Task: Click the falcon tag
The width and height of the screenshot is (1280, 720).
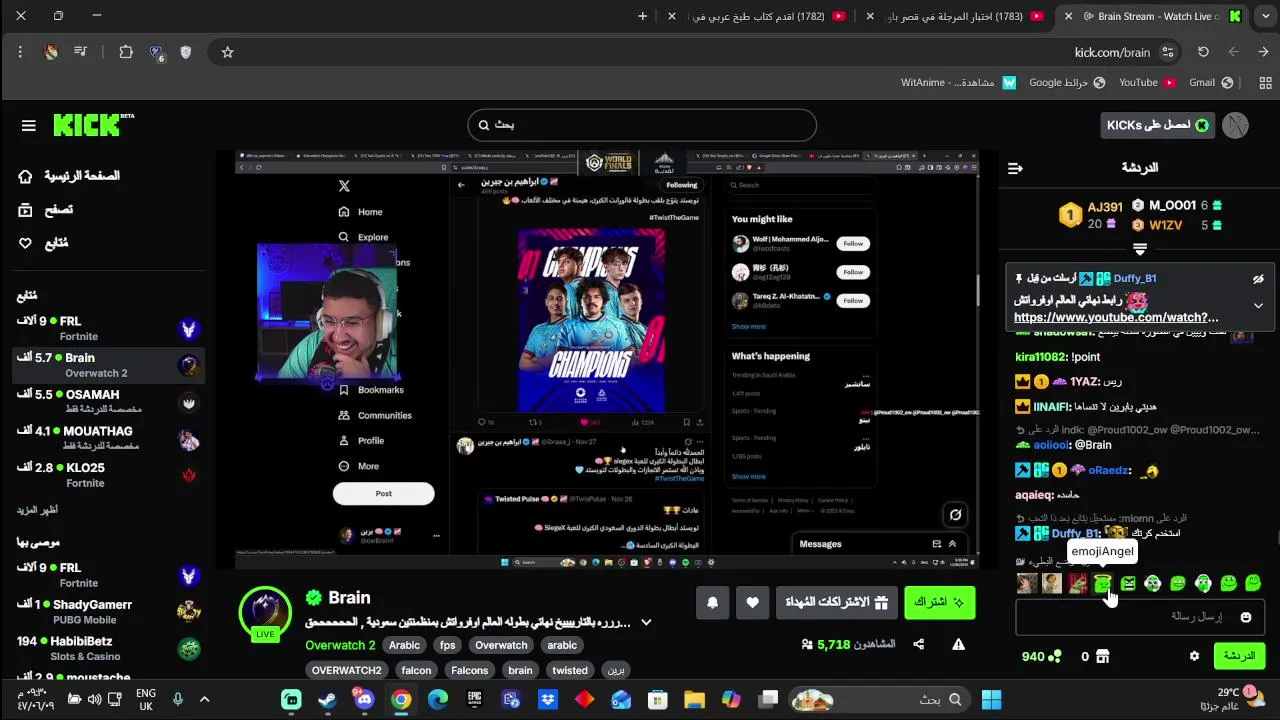Action: pyautogui.click(x=416, y=671)
